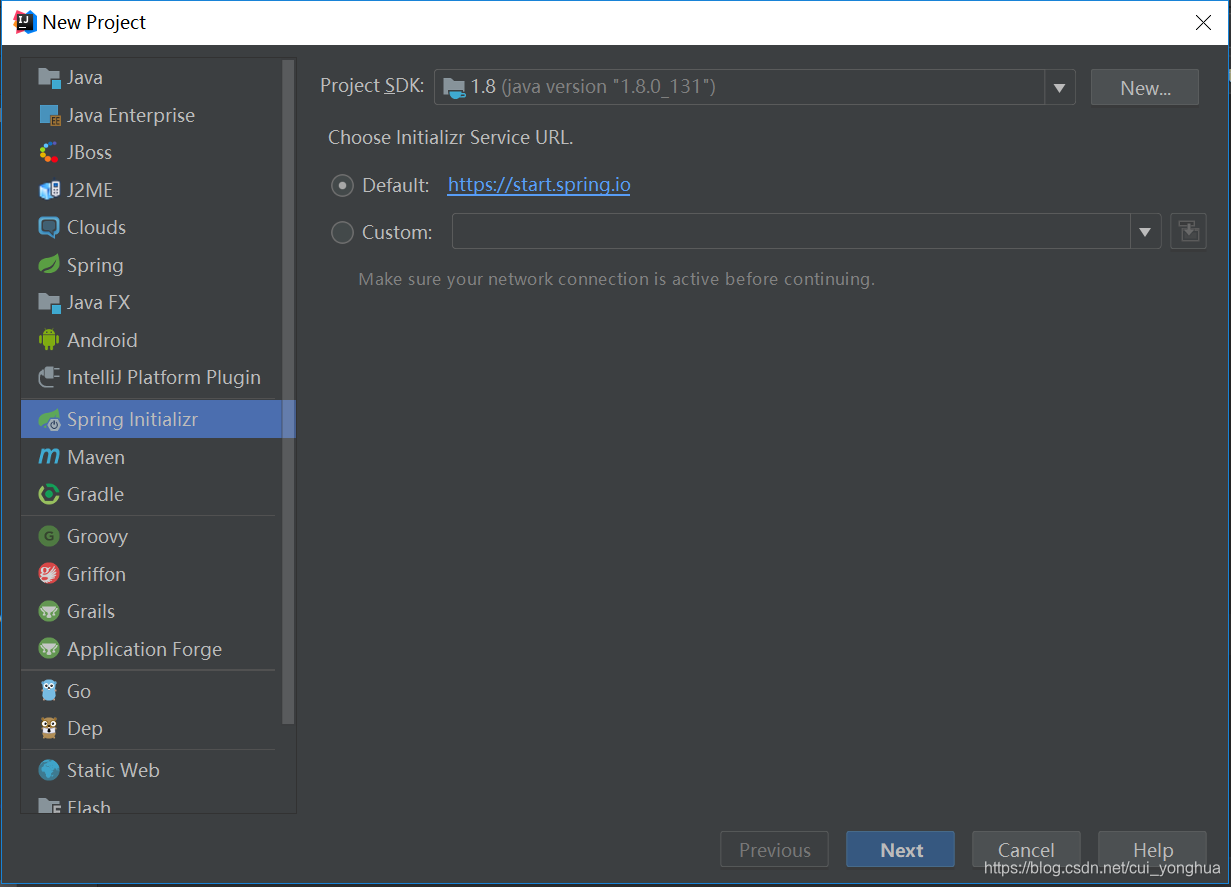Click the Application Forge icon
Viewport: 1231px width, 887px height.
pos(49,649)
